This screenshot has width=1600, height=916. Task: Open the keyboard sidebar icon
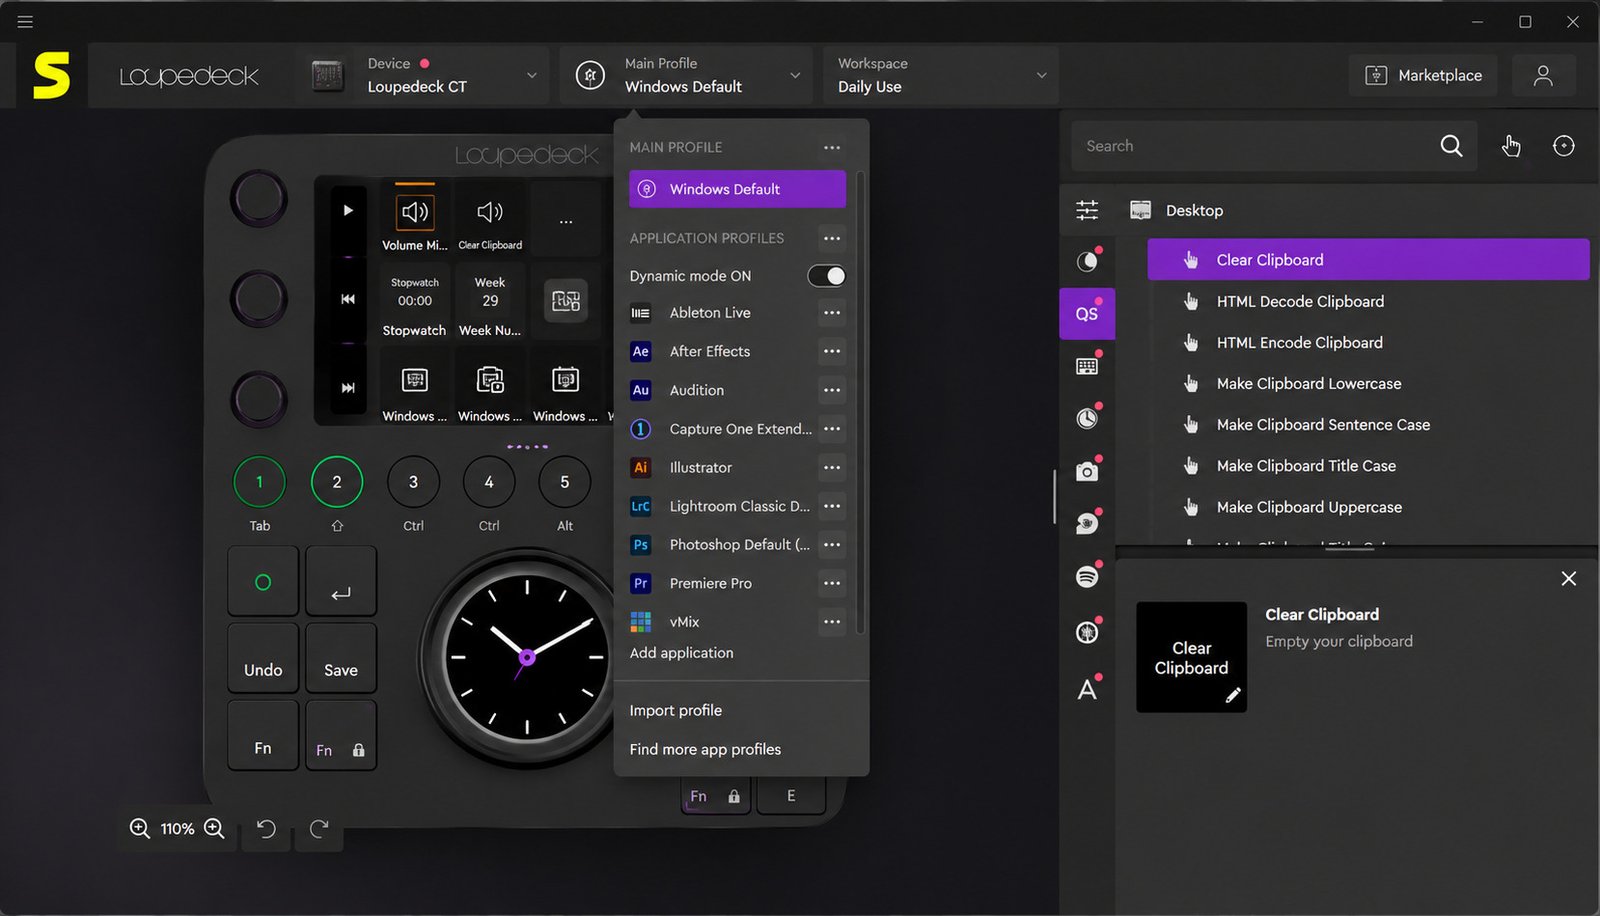coord(1087,366)
